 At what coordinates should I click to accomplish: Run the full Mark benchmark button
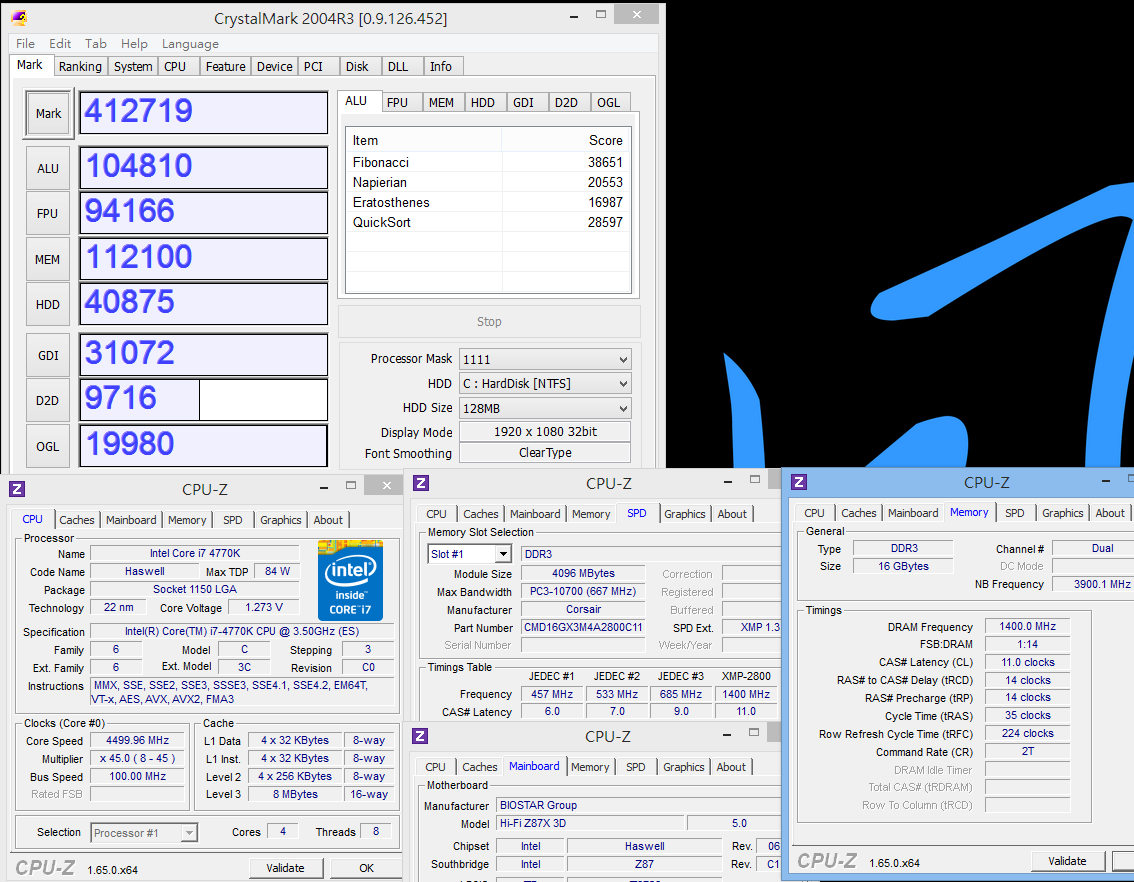[x=48, y=114]
